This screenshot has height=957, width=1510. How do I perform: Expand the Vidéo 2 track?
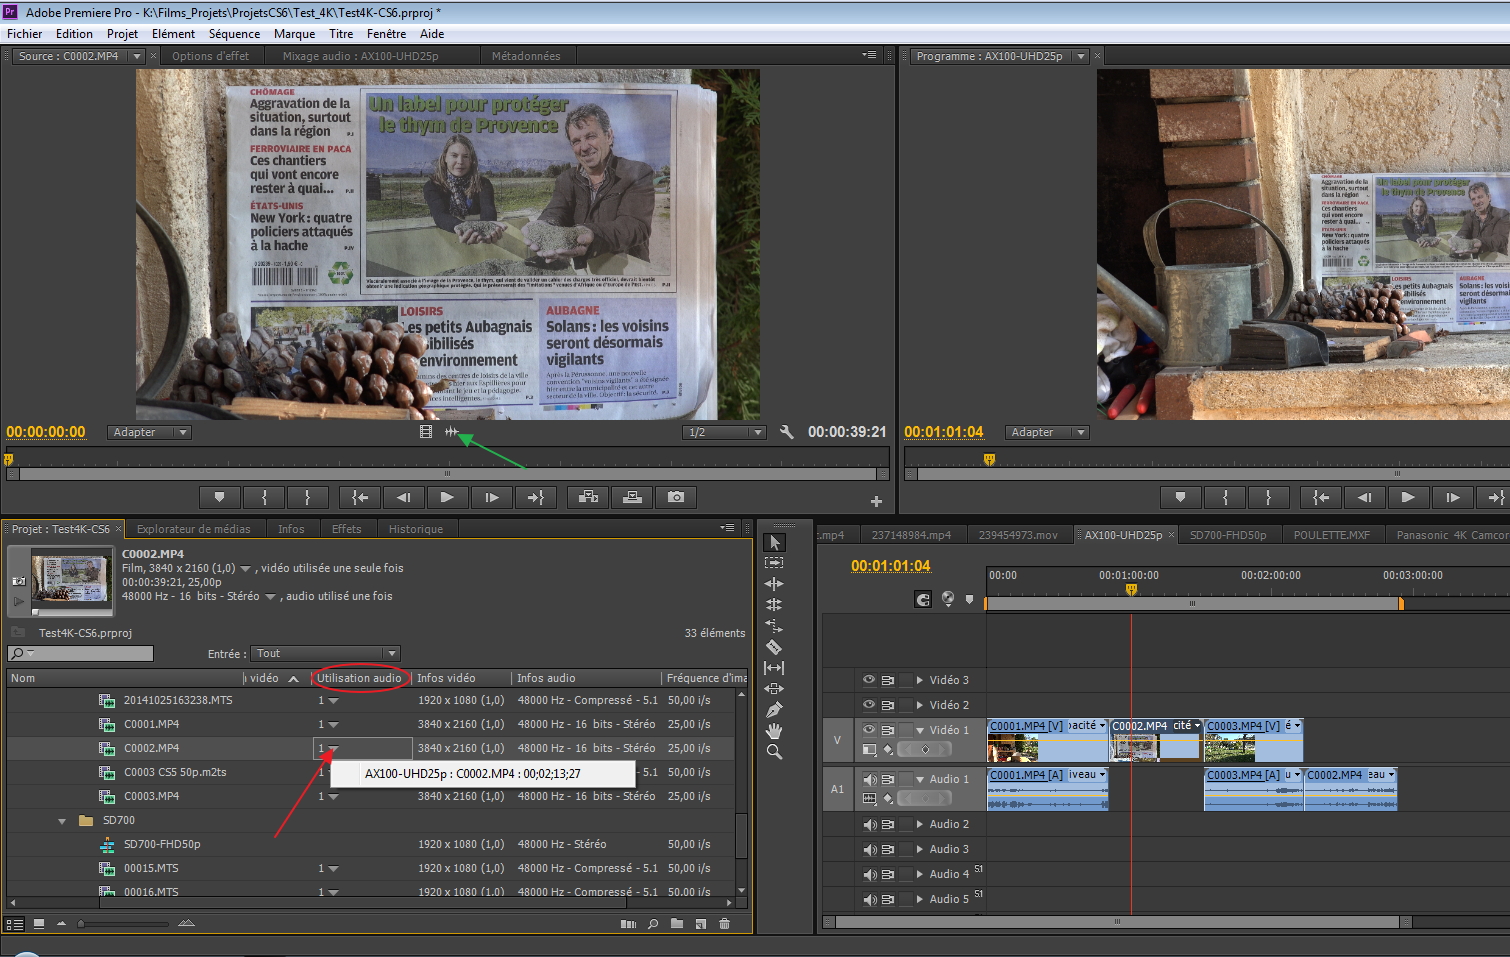[x=920, y=705]
